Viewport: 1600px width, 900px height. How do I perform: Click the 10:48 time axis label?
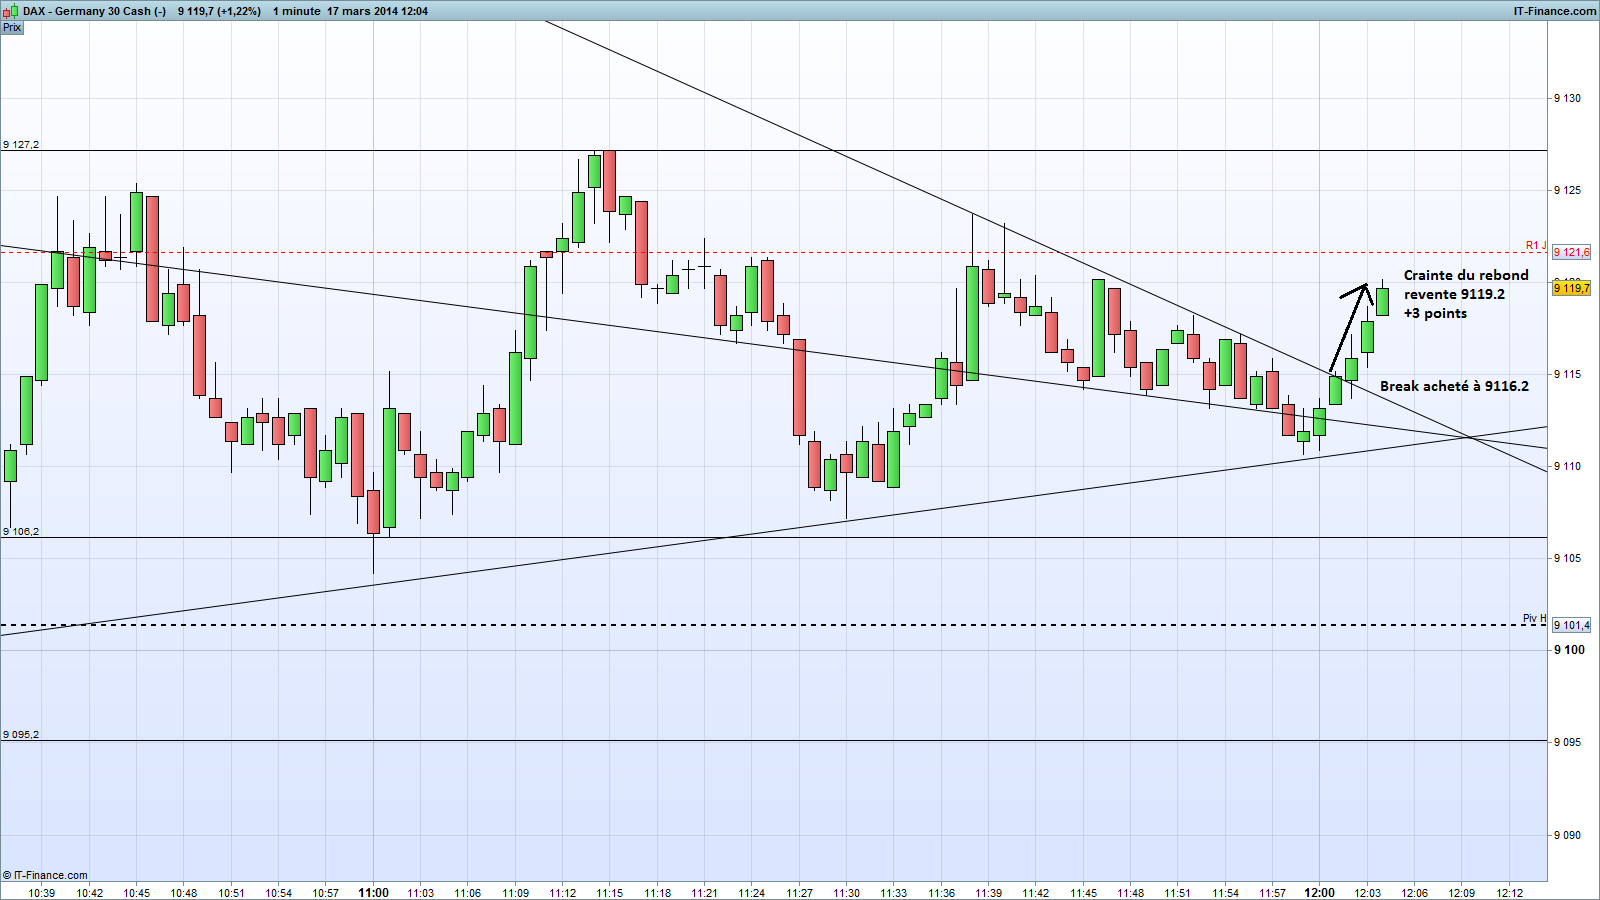coord(184,893)
